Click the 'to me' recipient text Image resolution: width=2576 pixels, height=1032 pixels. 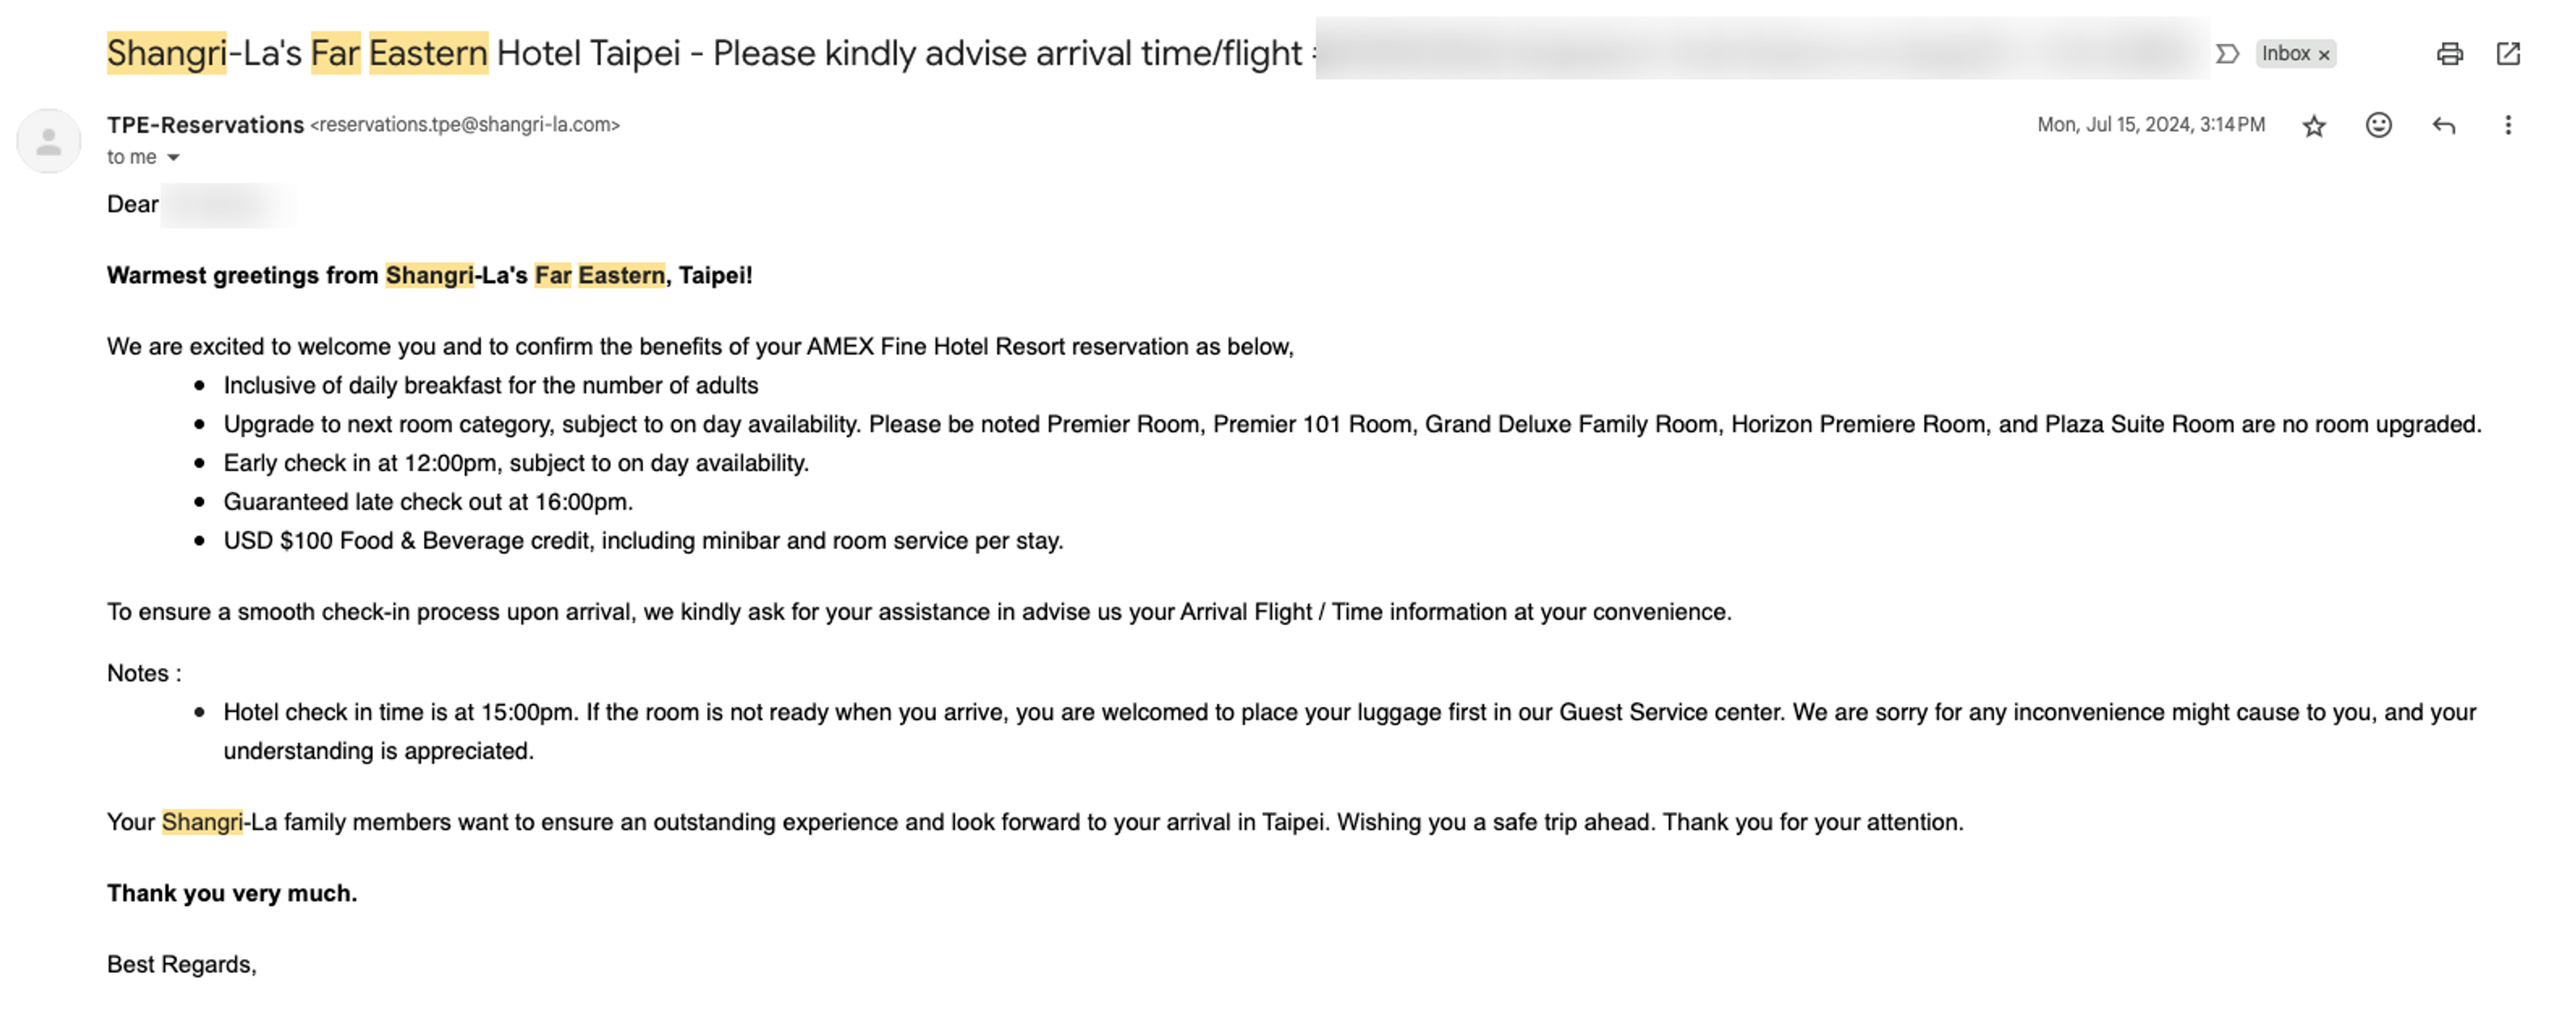coord(132,157)
